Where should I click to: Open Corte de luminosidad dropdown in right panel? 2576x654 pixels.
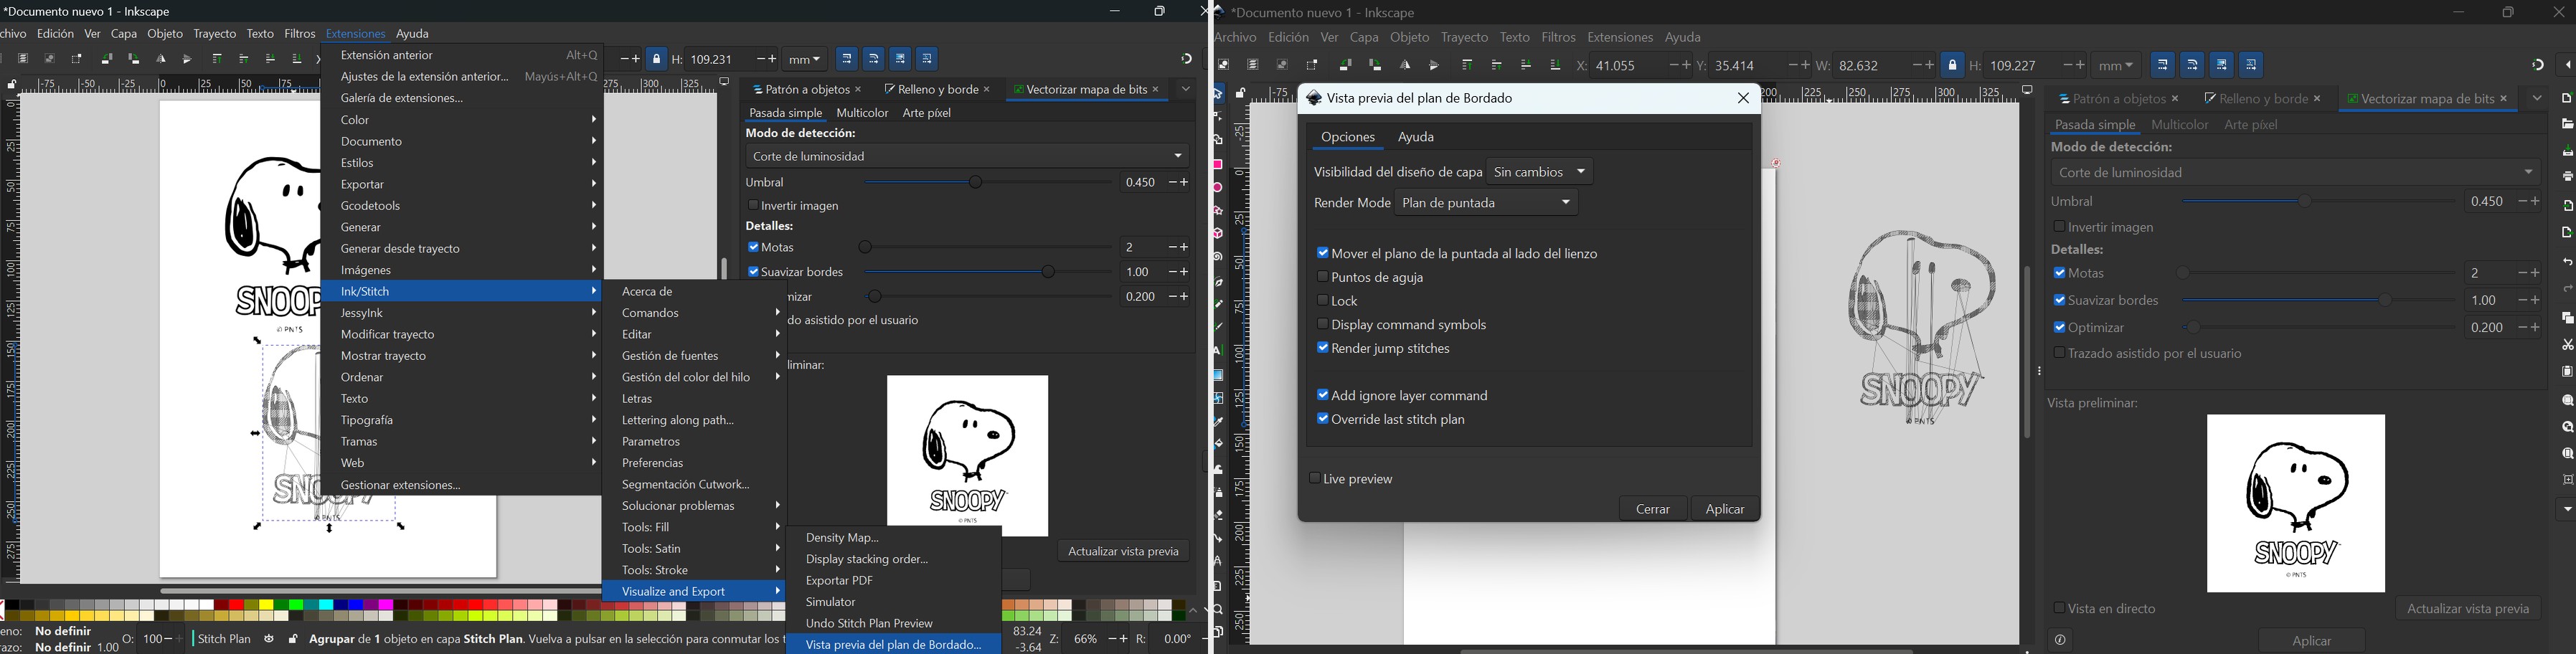click(x=2294, y=173)
